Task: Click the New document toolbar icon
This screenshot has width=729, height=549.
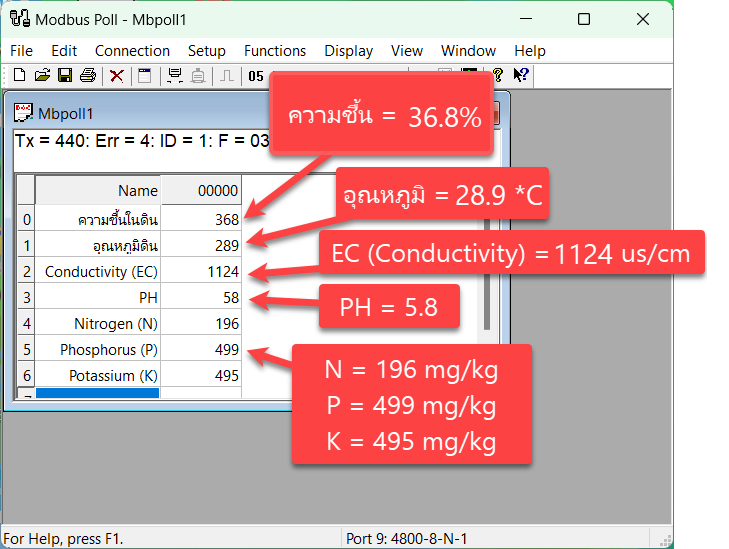Action: (x=20, y=75)
